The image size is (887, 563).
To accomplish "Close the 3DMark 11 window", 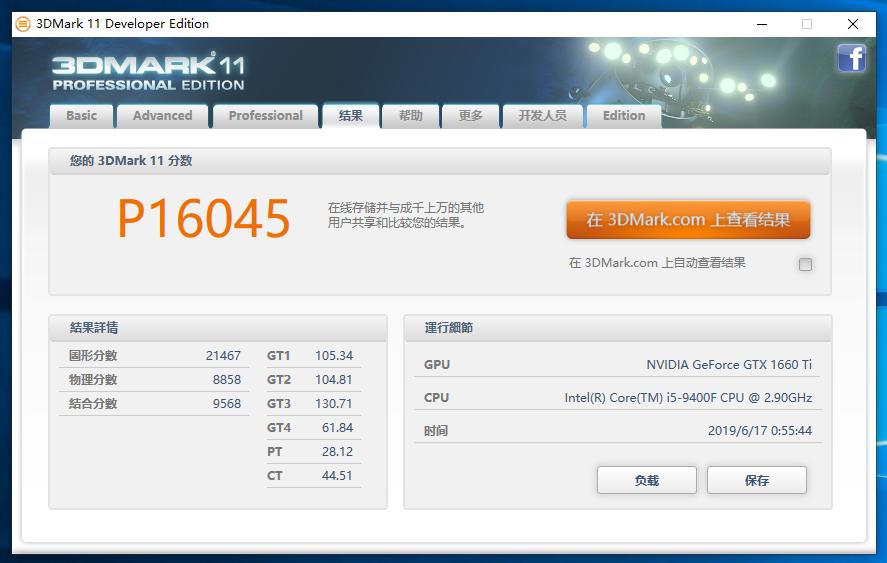I will coord(852,24).
